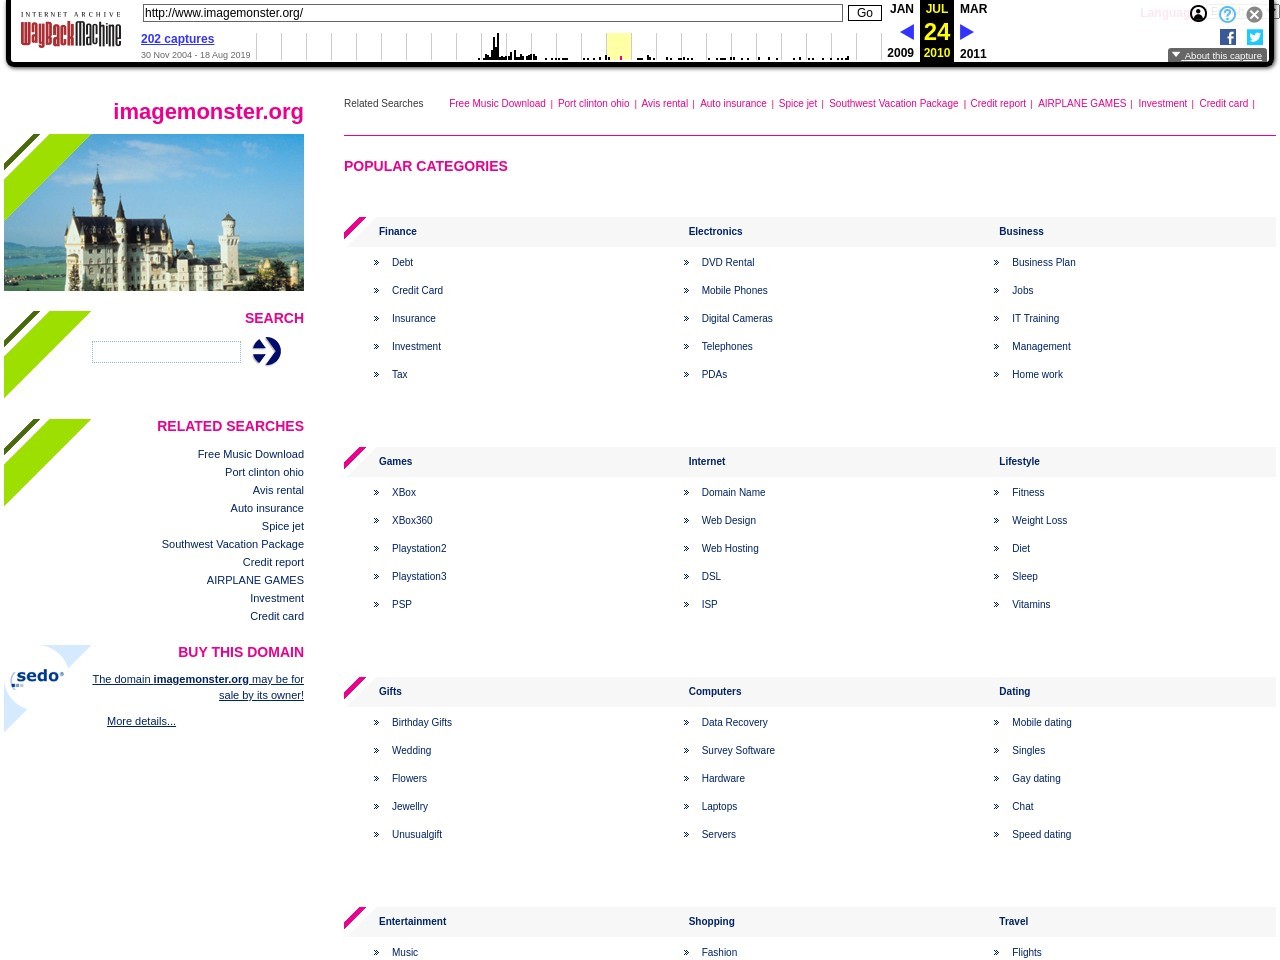This screenshot has width=1280, height=960.
Task: Click the sidebar search text box
Action: click(x=166, y=352)
